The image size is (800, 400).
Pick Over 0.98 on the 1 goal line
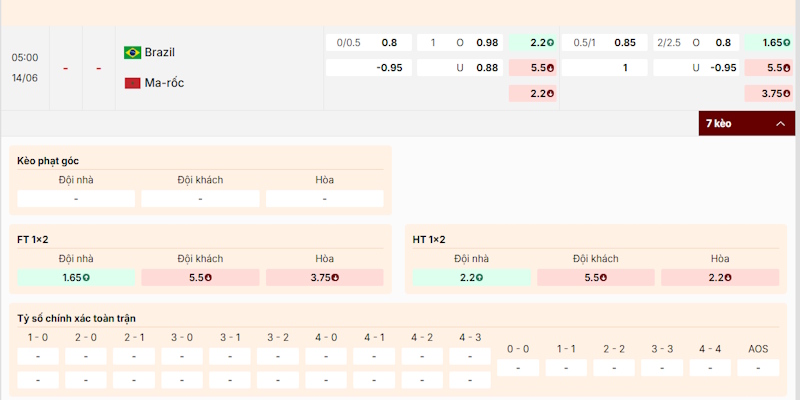(x=460, y=43)
